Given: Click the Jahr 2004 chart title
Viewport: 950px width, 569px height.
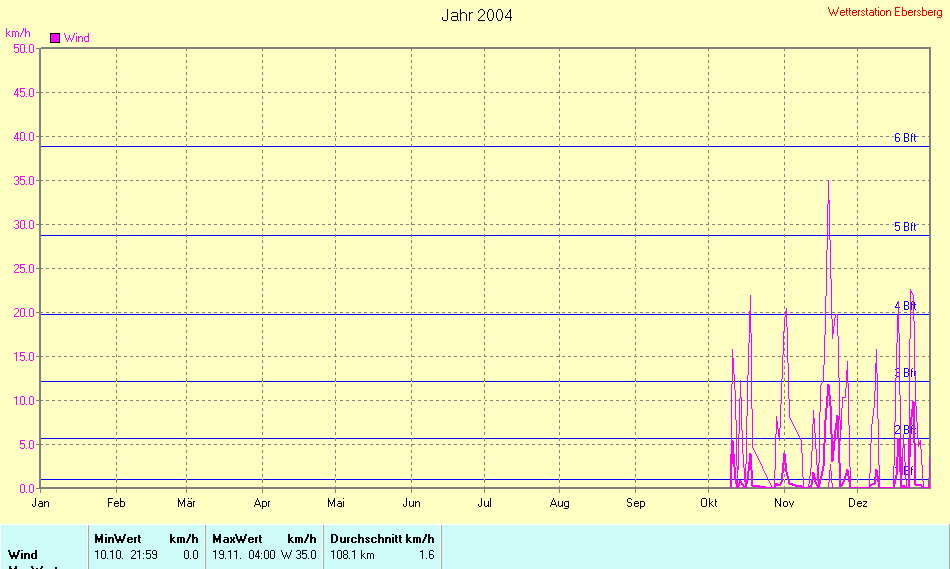Looking at the screenshot, I should tap(477, 16).
